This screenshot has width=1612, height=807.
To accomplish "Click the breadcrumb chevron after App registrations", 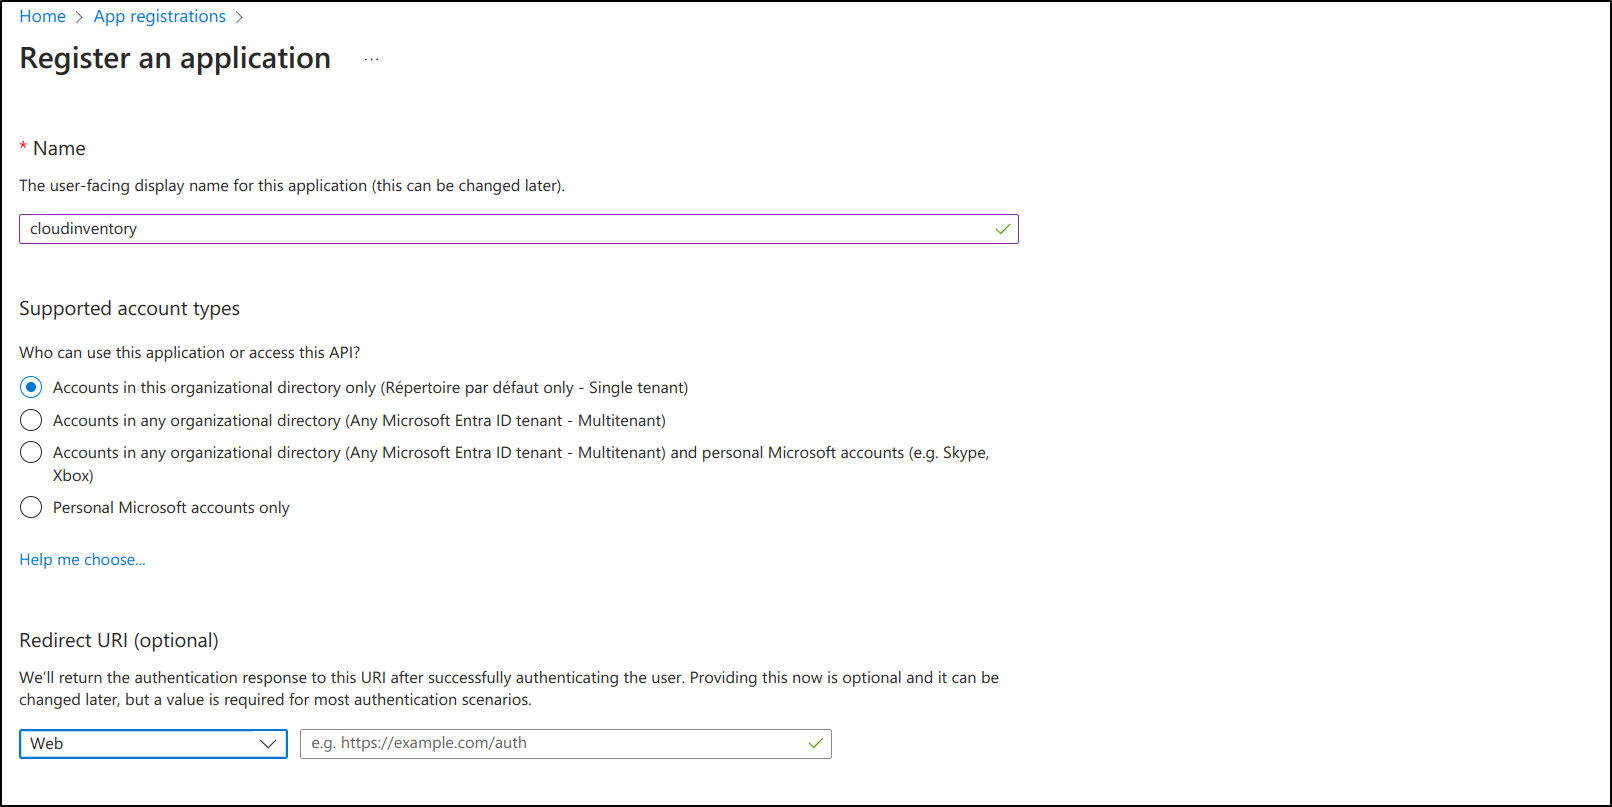I will tap(239, 17).
